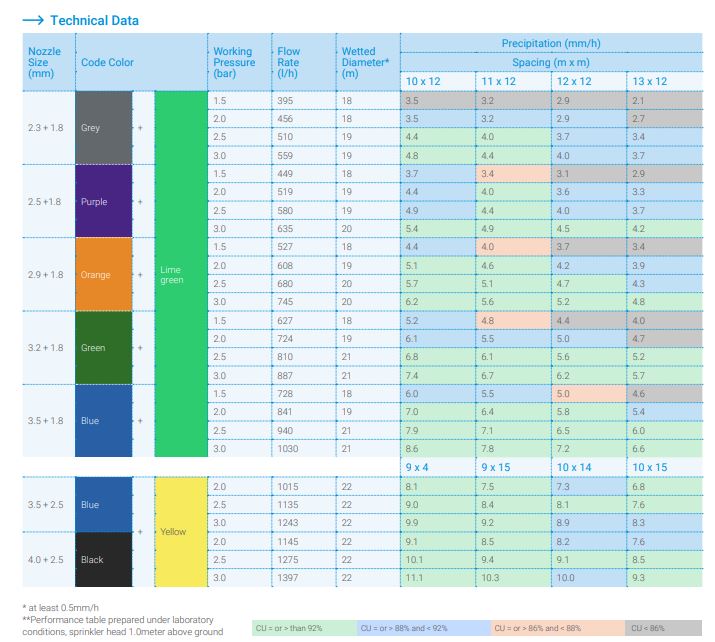Click flow rate value '635'
This screenshot has width=715, height=642.
[x=285, y=229]
